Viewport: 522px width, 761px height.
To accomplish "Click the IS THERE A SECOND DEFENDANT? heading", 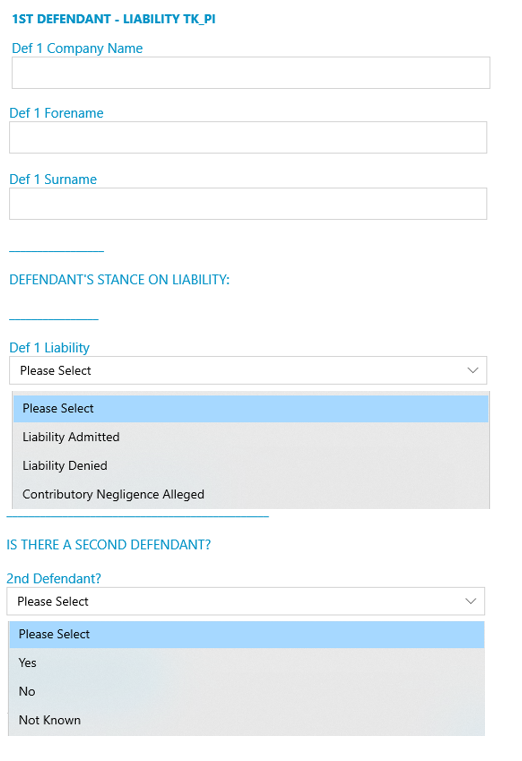I will (109, 545).
